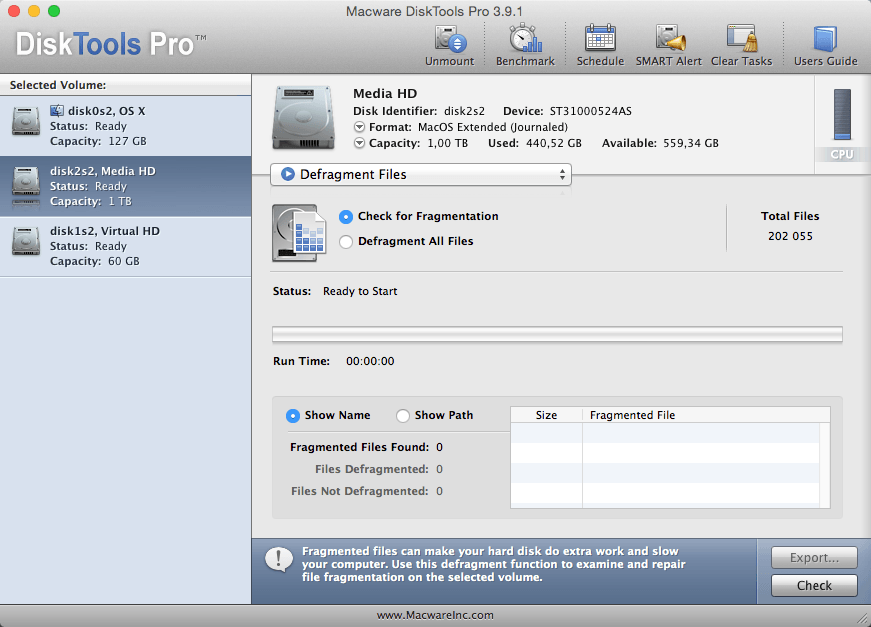Click Capacity 60 GB under Virtual HD
Screen dimensions: 871x627
pyautogui.click(x=94, y=261)
